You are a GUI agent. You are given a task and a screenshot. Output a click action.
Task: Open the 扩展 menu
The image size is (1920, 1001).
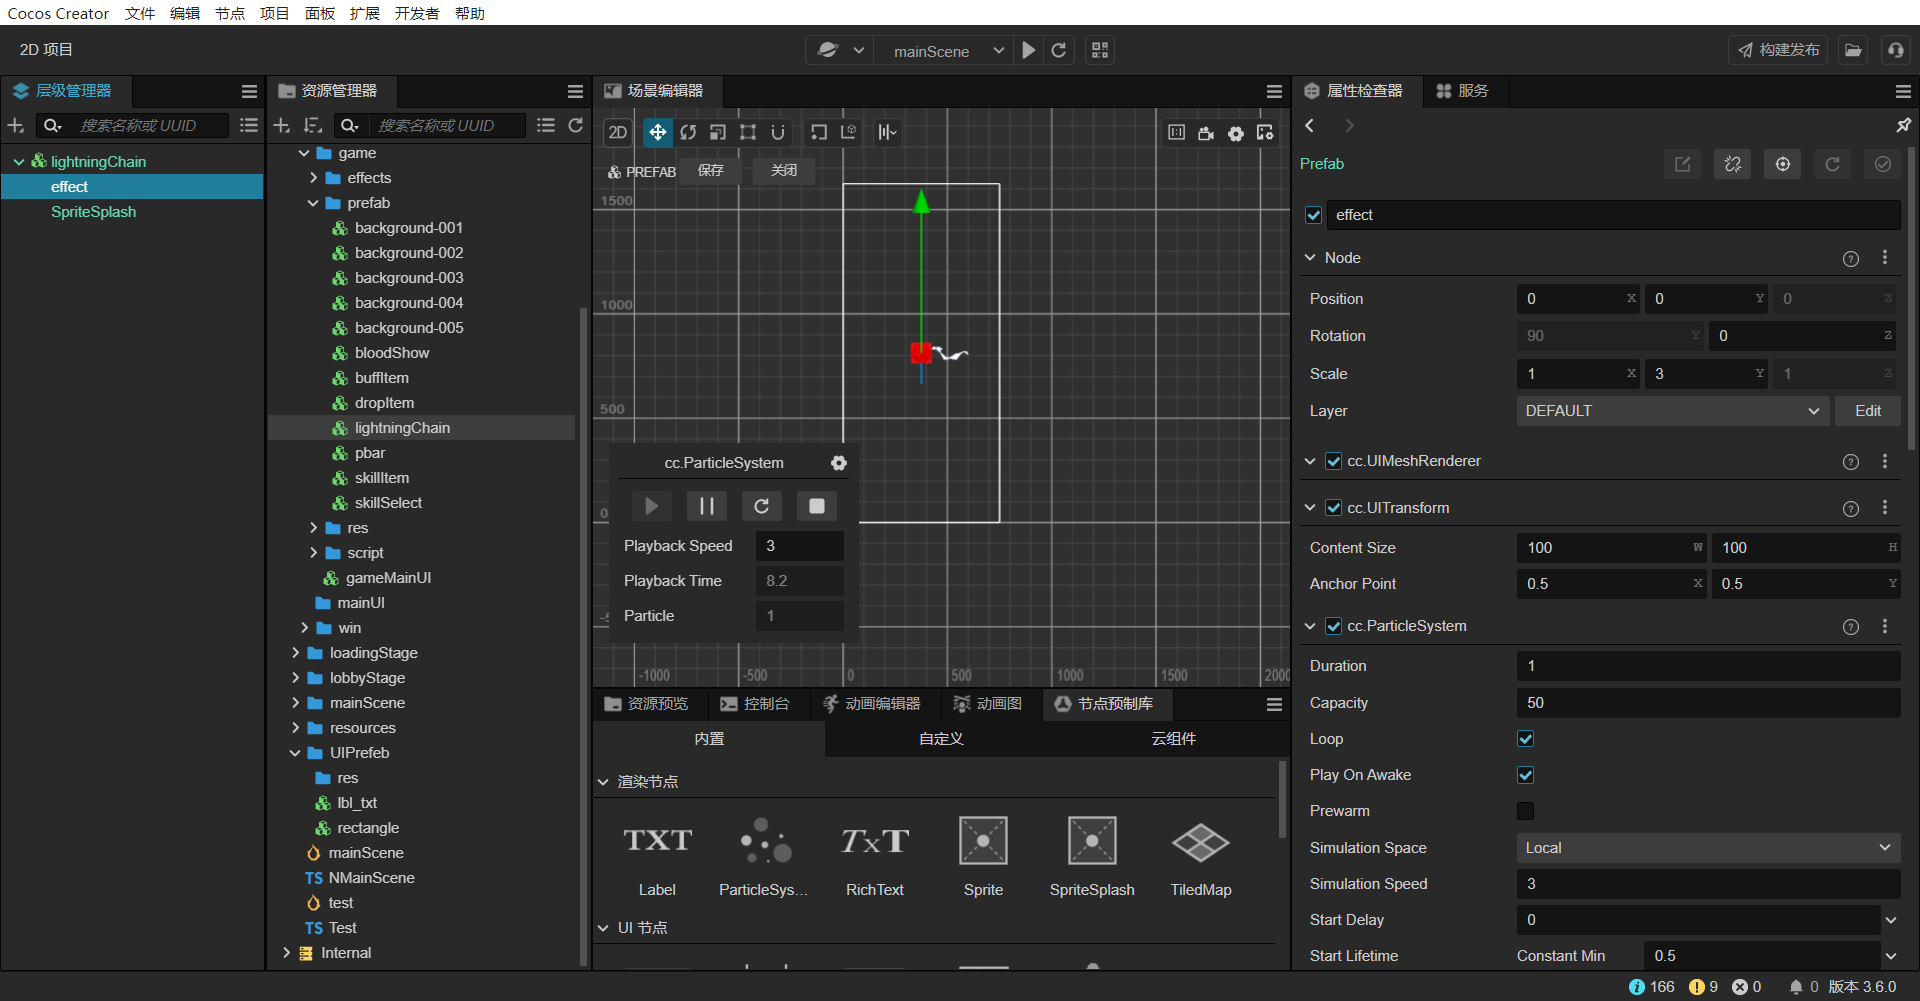[365, 13]
